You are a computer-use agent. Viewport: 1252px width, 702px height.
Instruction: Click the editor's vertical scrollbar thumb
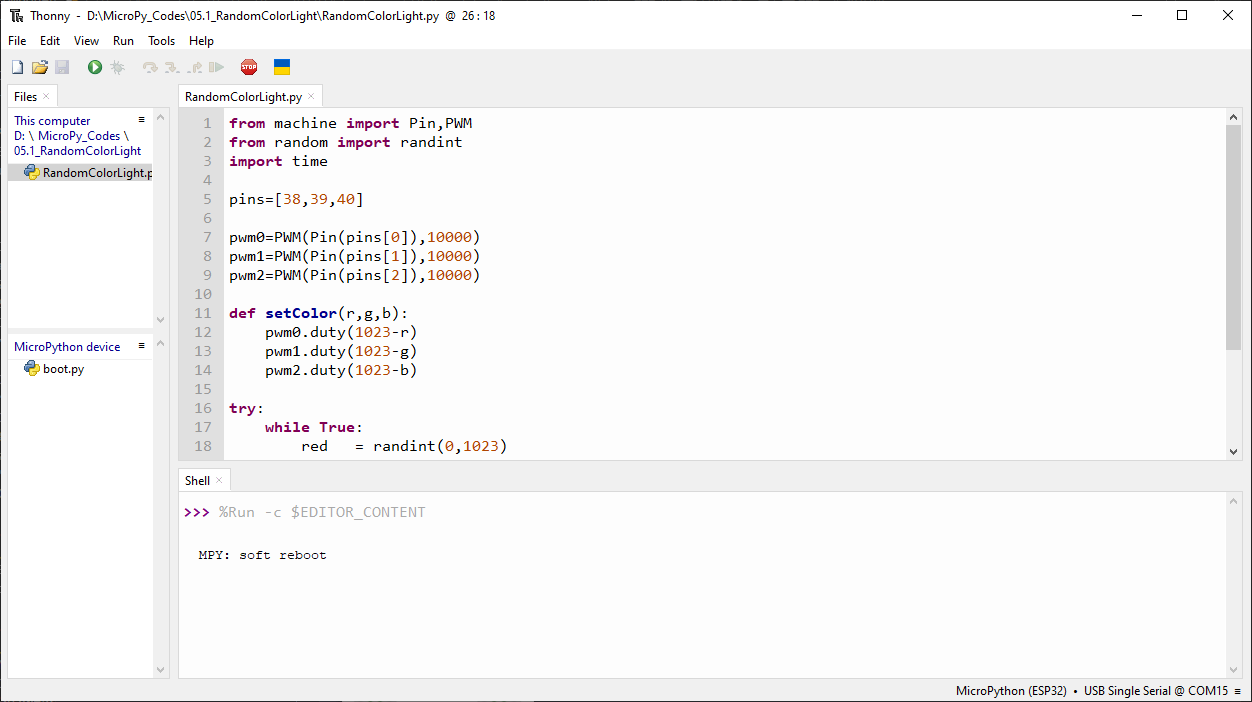[1233, 238]
